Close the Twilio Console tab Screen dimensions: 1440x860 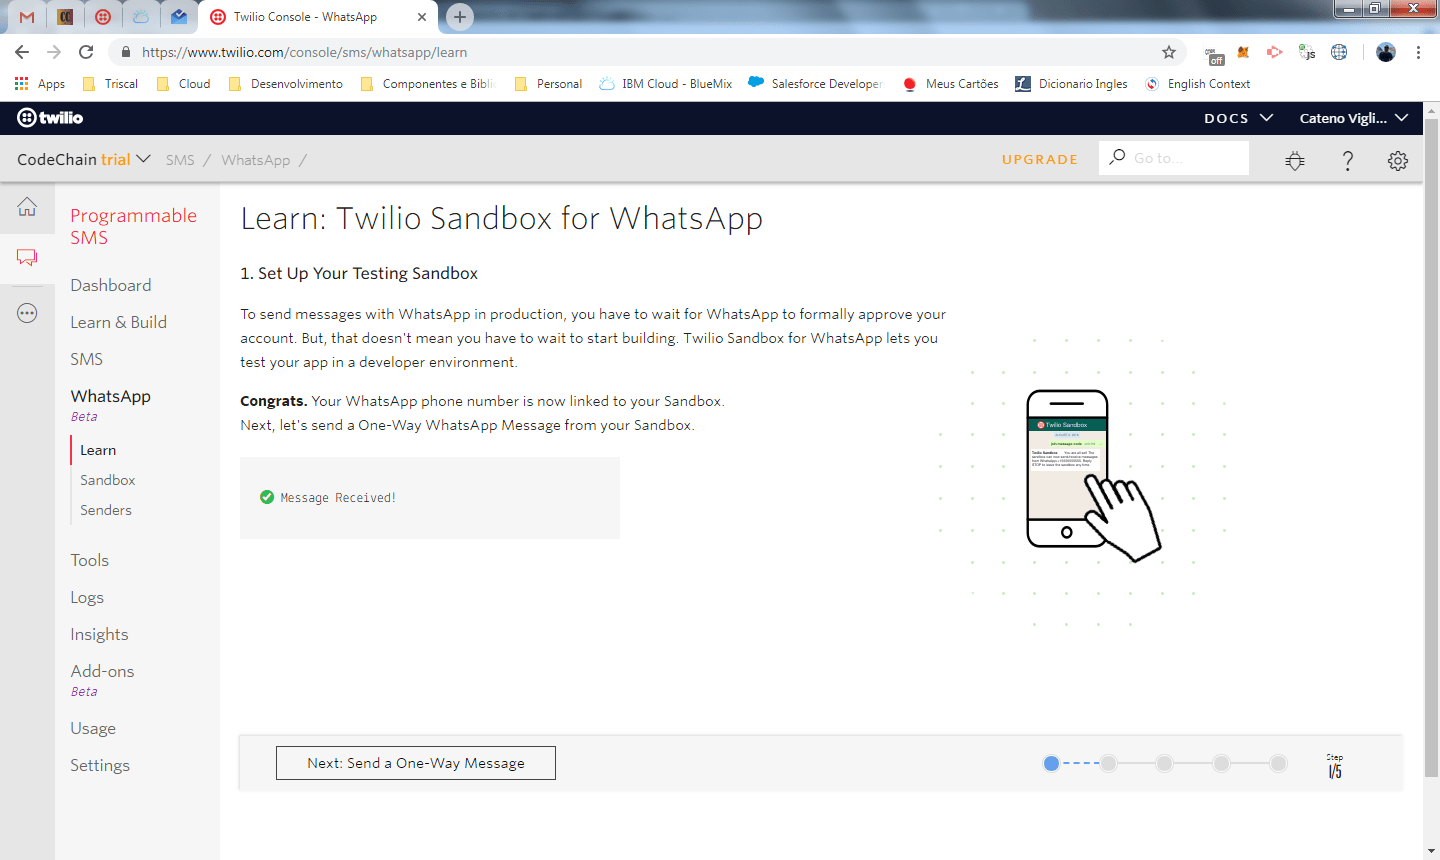(x=421, y=17)
